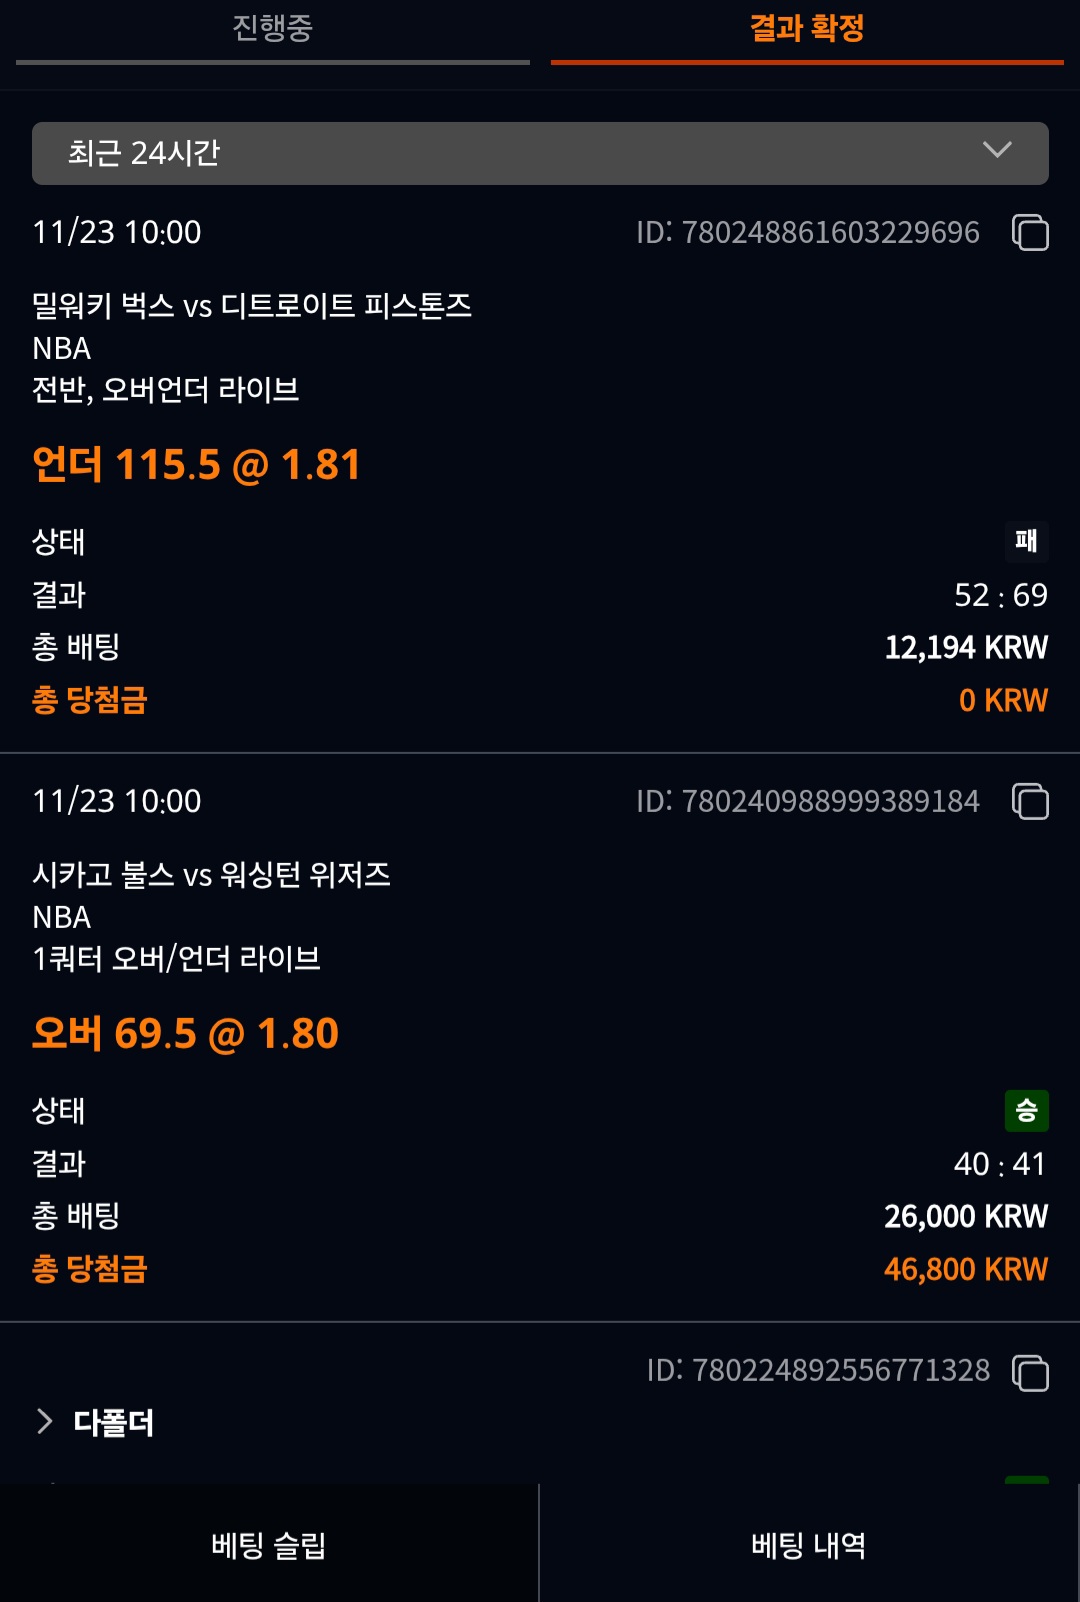Click the 26,000 KRW total bet amount
The width and height of the screenshot is (1080, 1602).
(965, 1216)
